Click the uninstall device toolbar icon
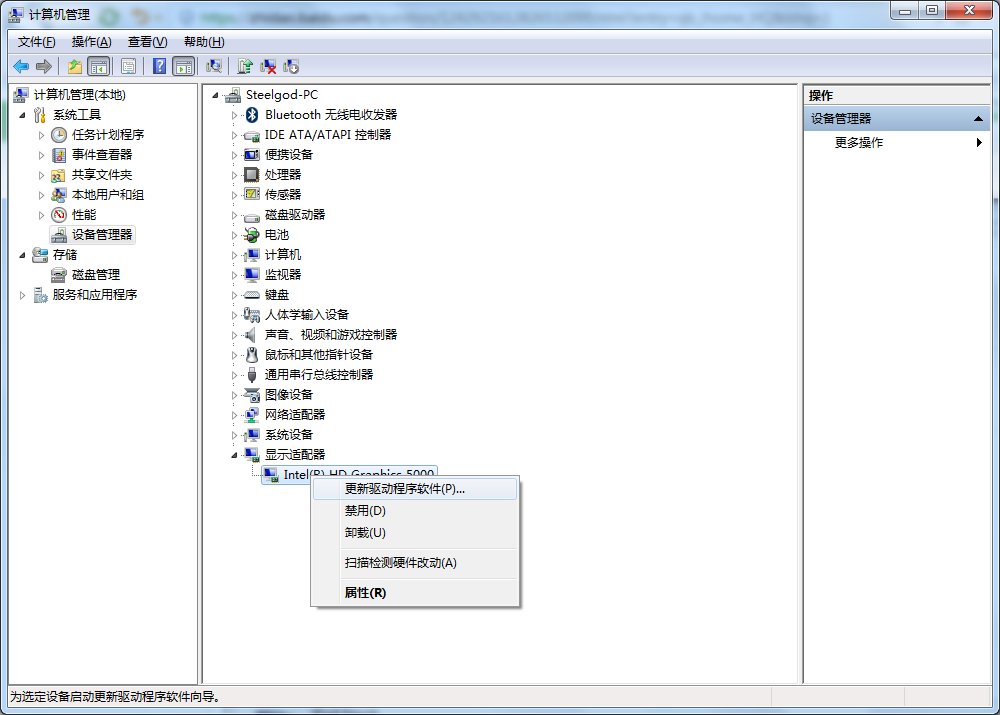The height and width of the screenshot is (715, 1000). click(x=270, y=66)
